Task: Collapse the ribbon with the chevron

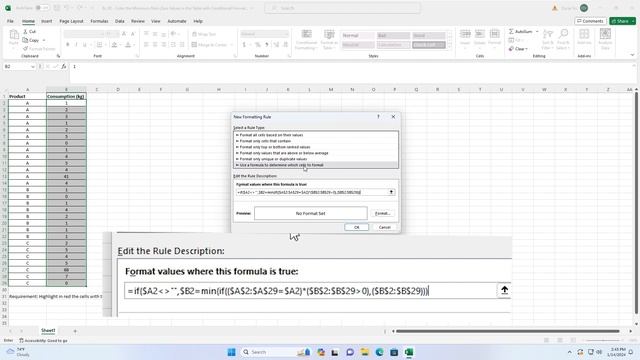Action: (632, 55)
